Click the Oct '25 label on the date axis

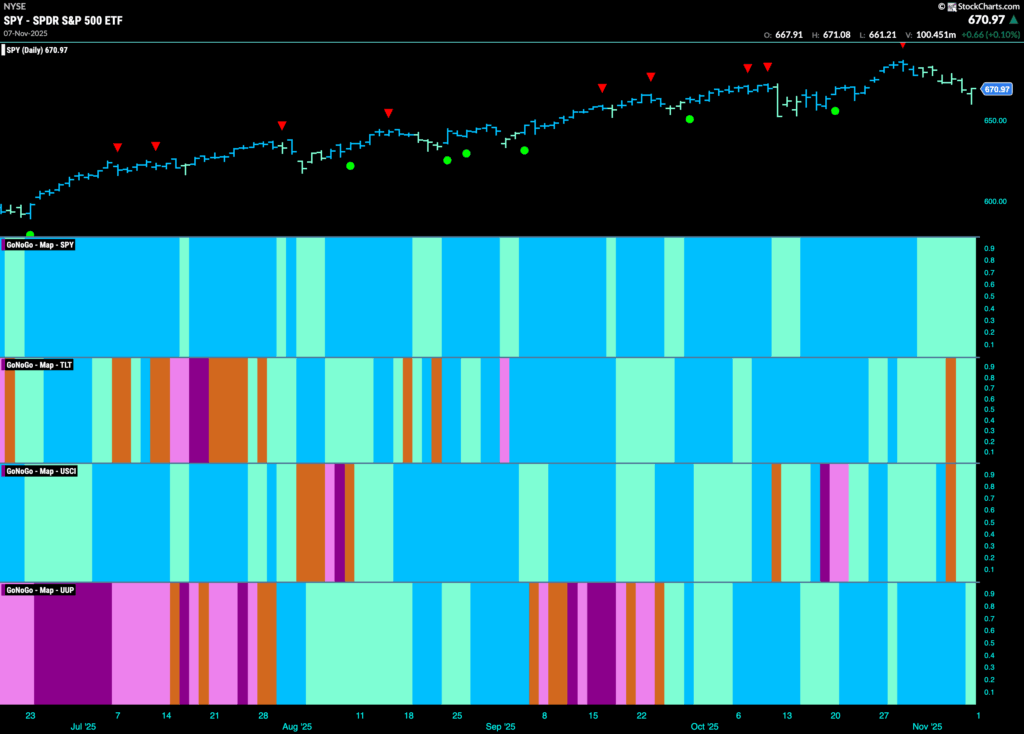(x=706, y=729)
